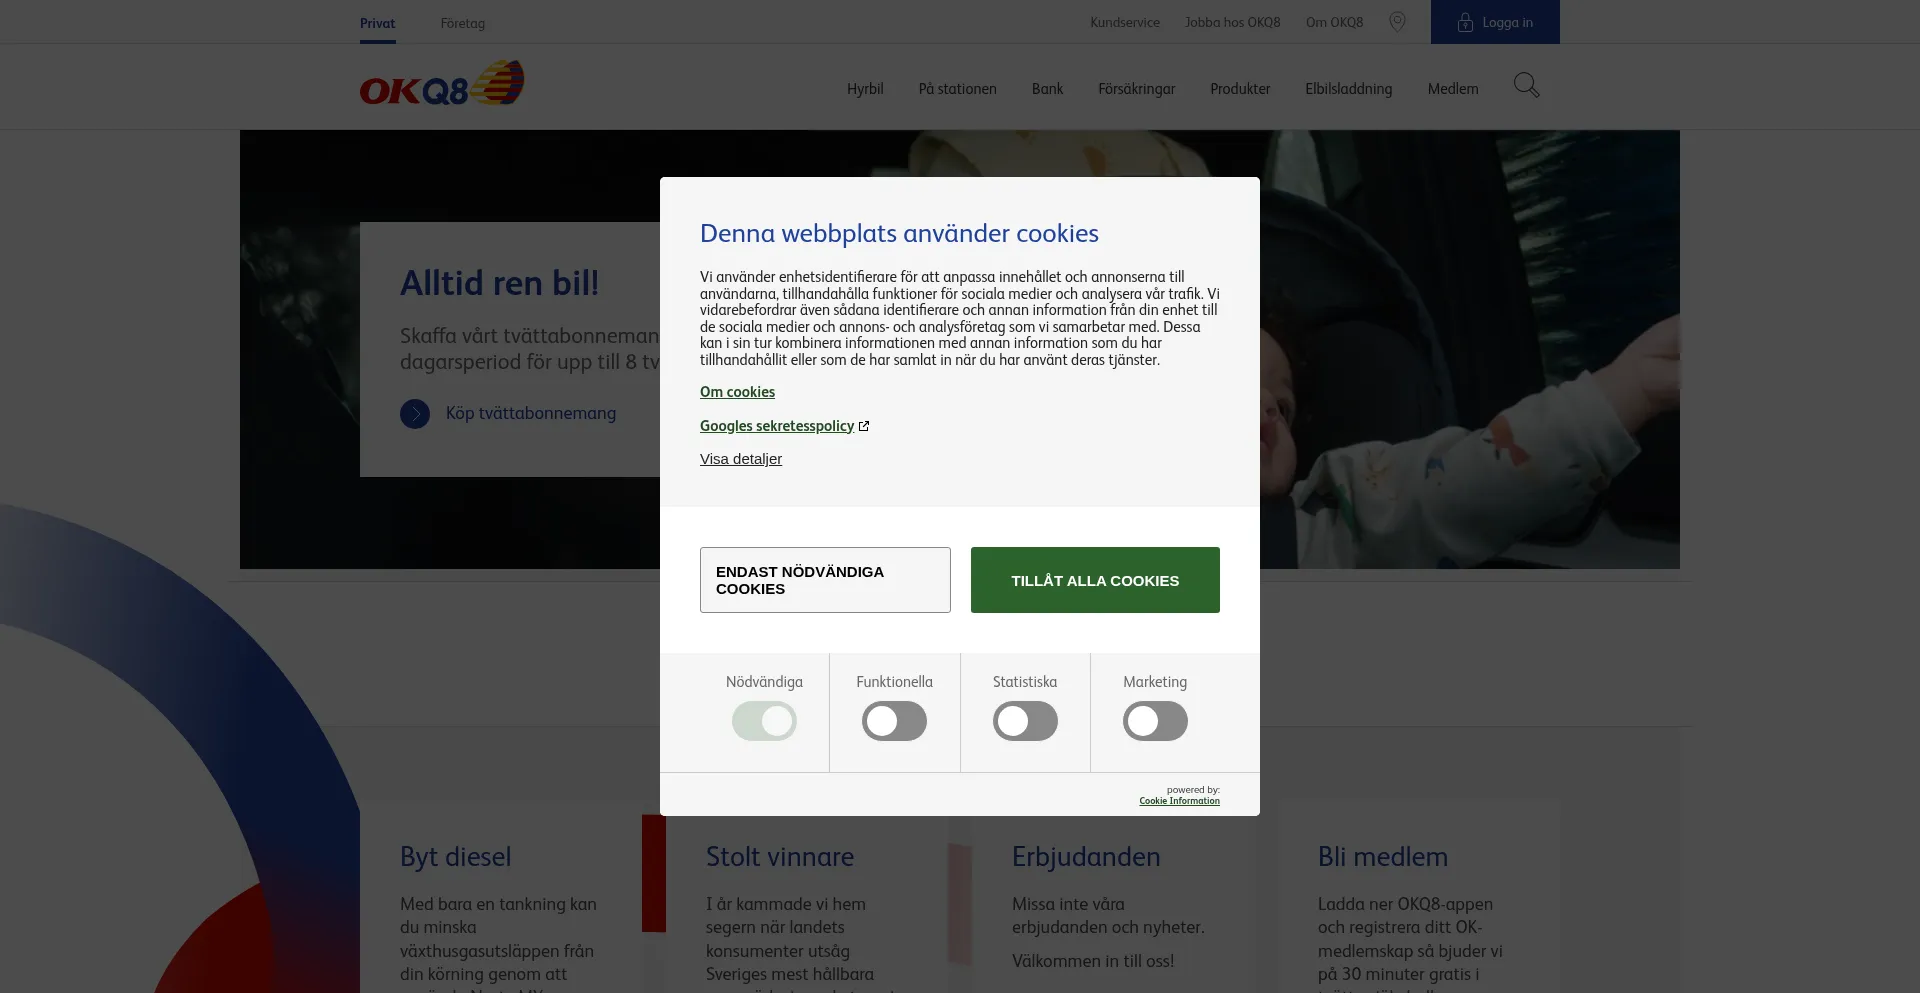Accept with Tillåt alla cookies button
This screenshot has height=993, width=1920.
click(1095, 580)
